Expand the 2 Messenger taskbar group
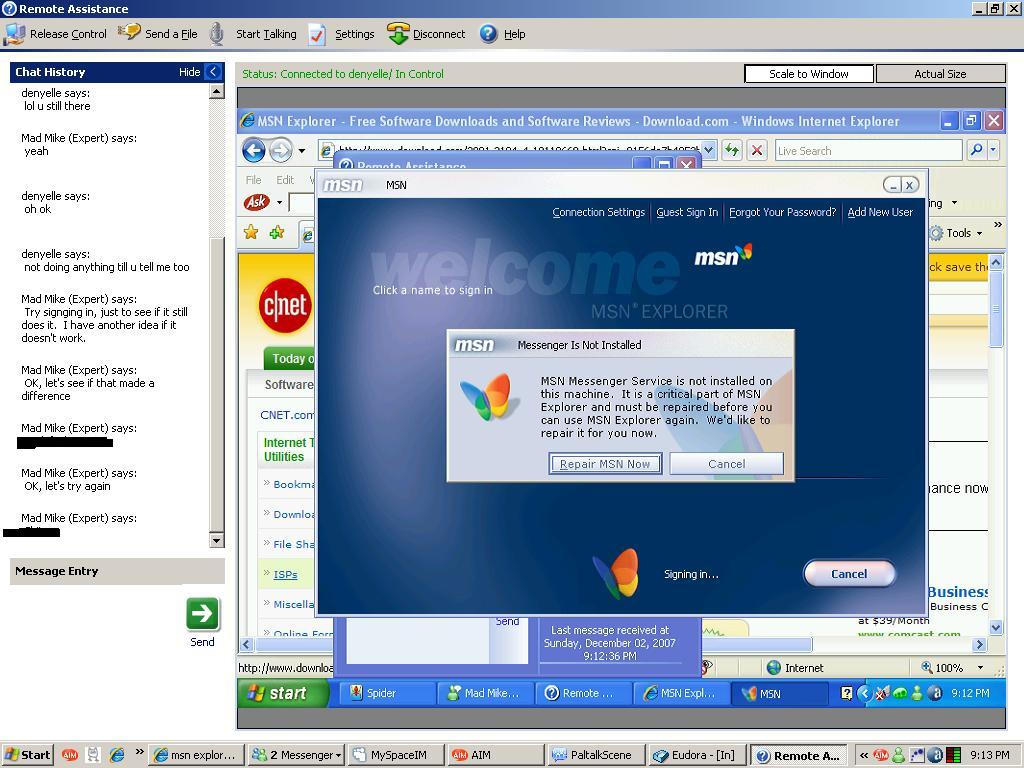 click(297, 755)
